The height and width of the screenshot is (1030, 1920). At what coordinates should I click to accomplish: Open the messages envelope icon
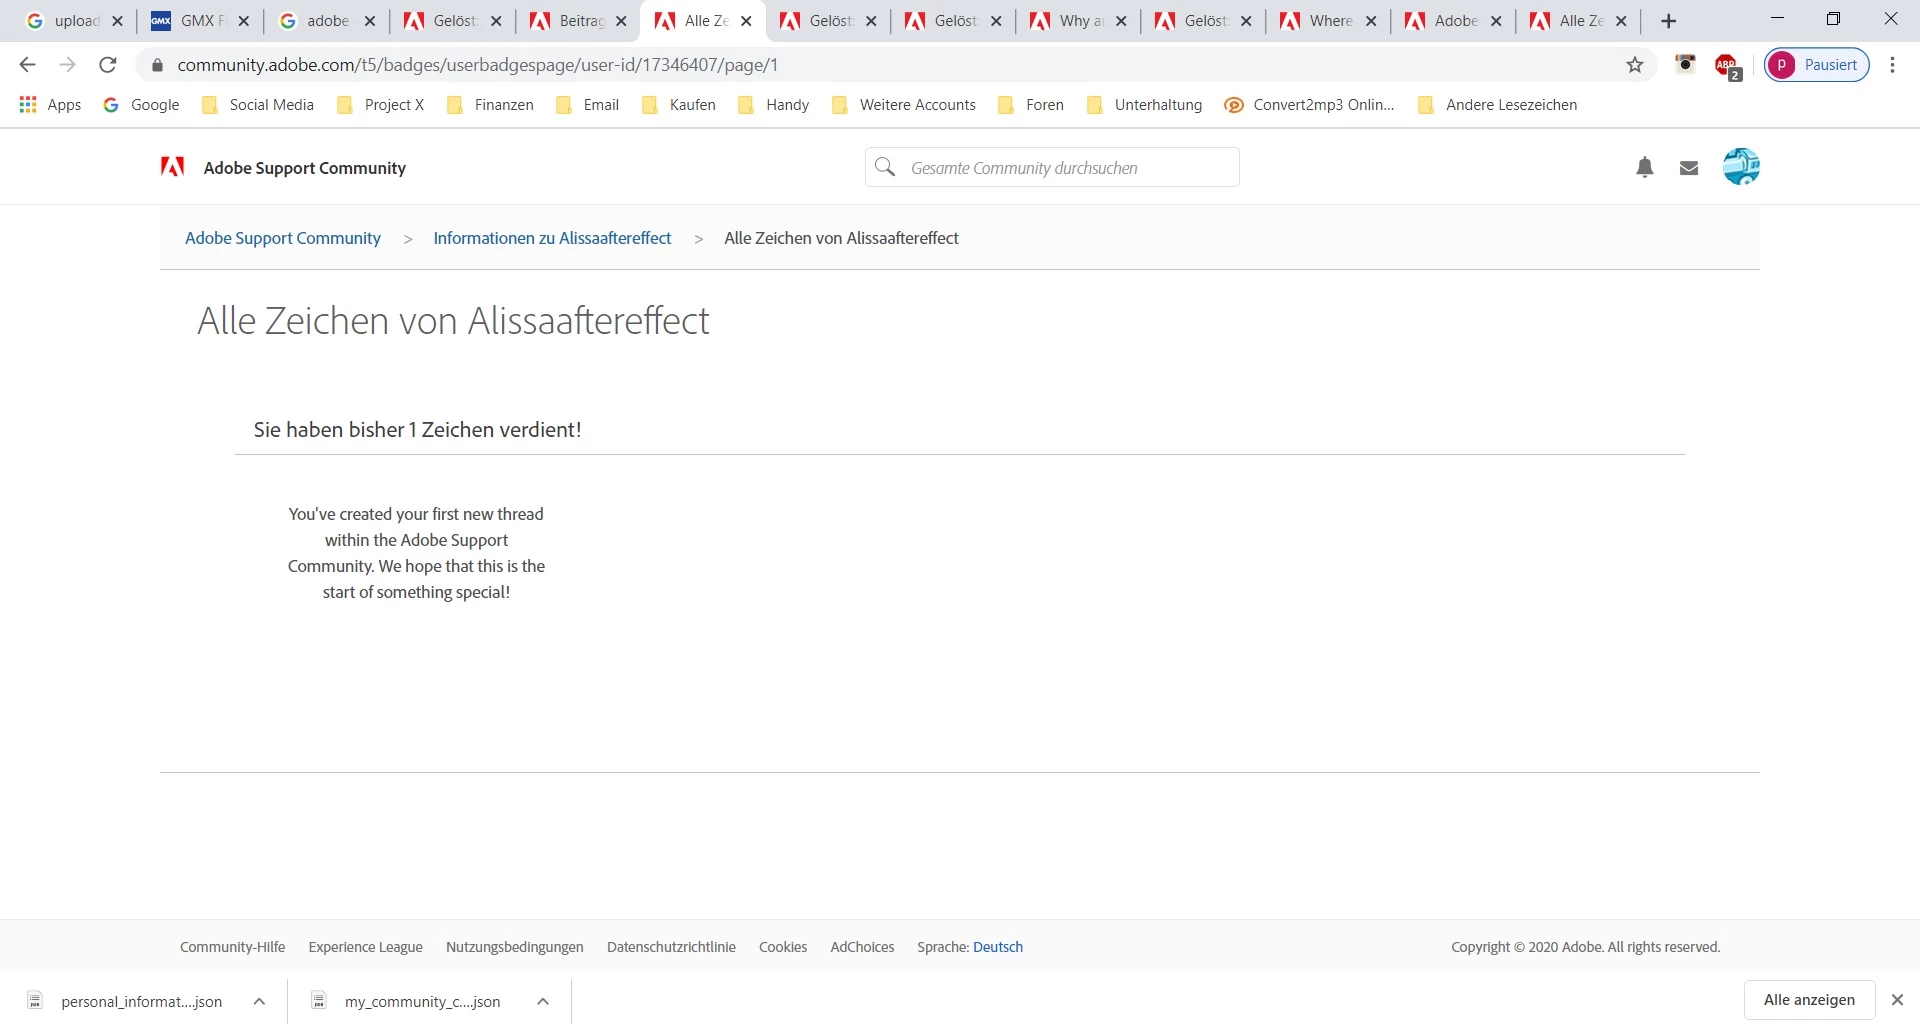click(x=1689, y=168)
